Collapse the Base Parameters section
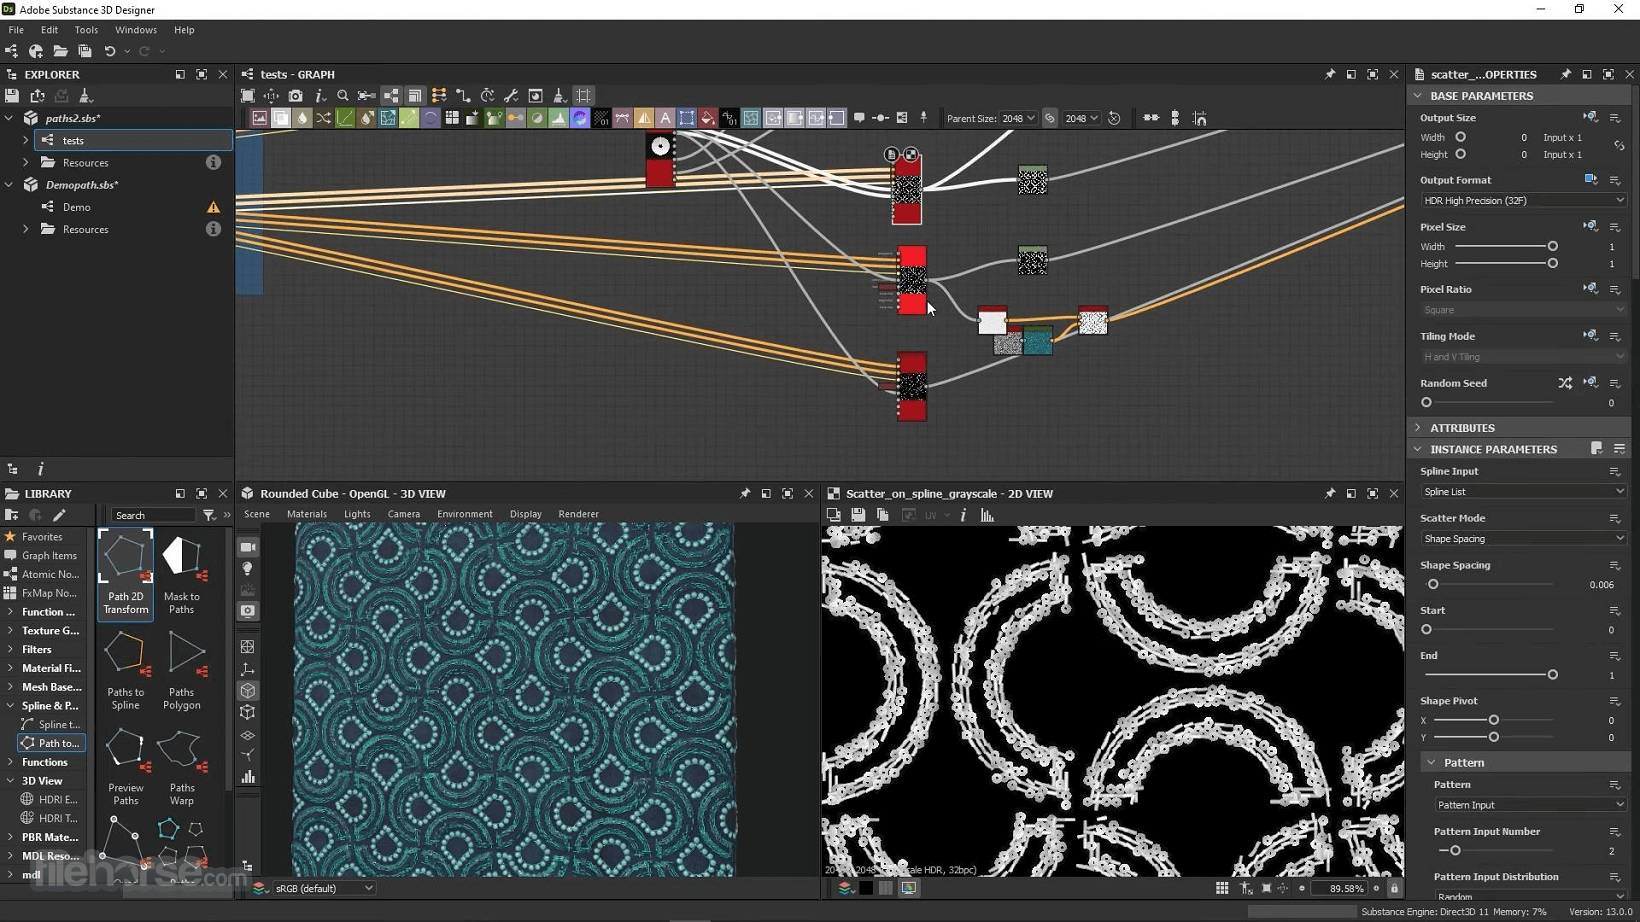Image resolution: width=1640 pixels, height=922 pixels. pos(1418,96)
